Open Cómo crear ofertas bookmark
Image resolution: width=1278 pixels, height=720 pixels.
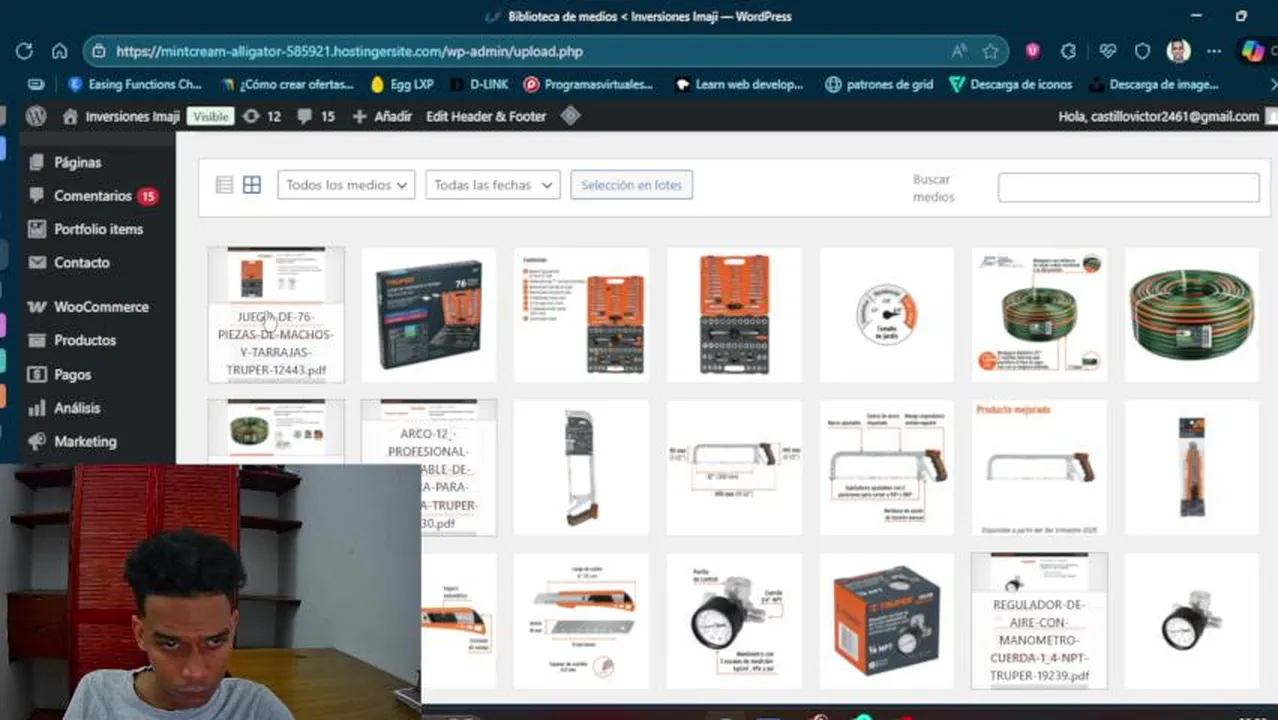pyautogui.click(x=288, y=84)
